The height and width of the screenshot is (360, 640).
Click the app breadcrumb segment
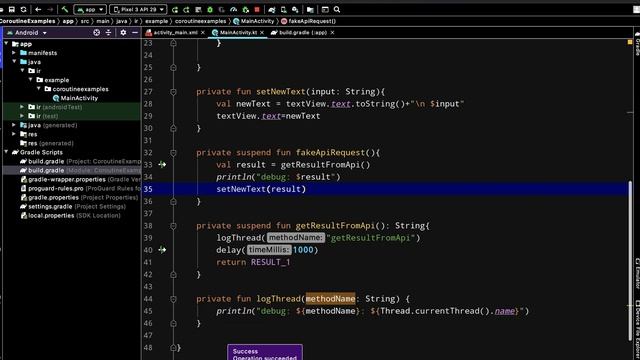pos(68,21)
